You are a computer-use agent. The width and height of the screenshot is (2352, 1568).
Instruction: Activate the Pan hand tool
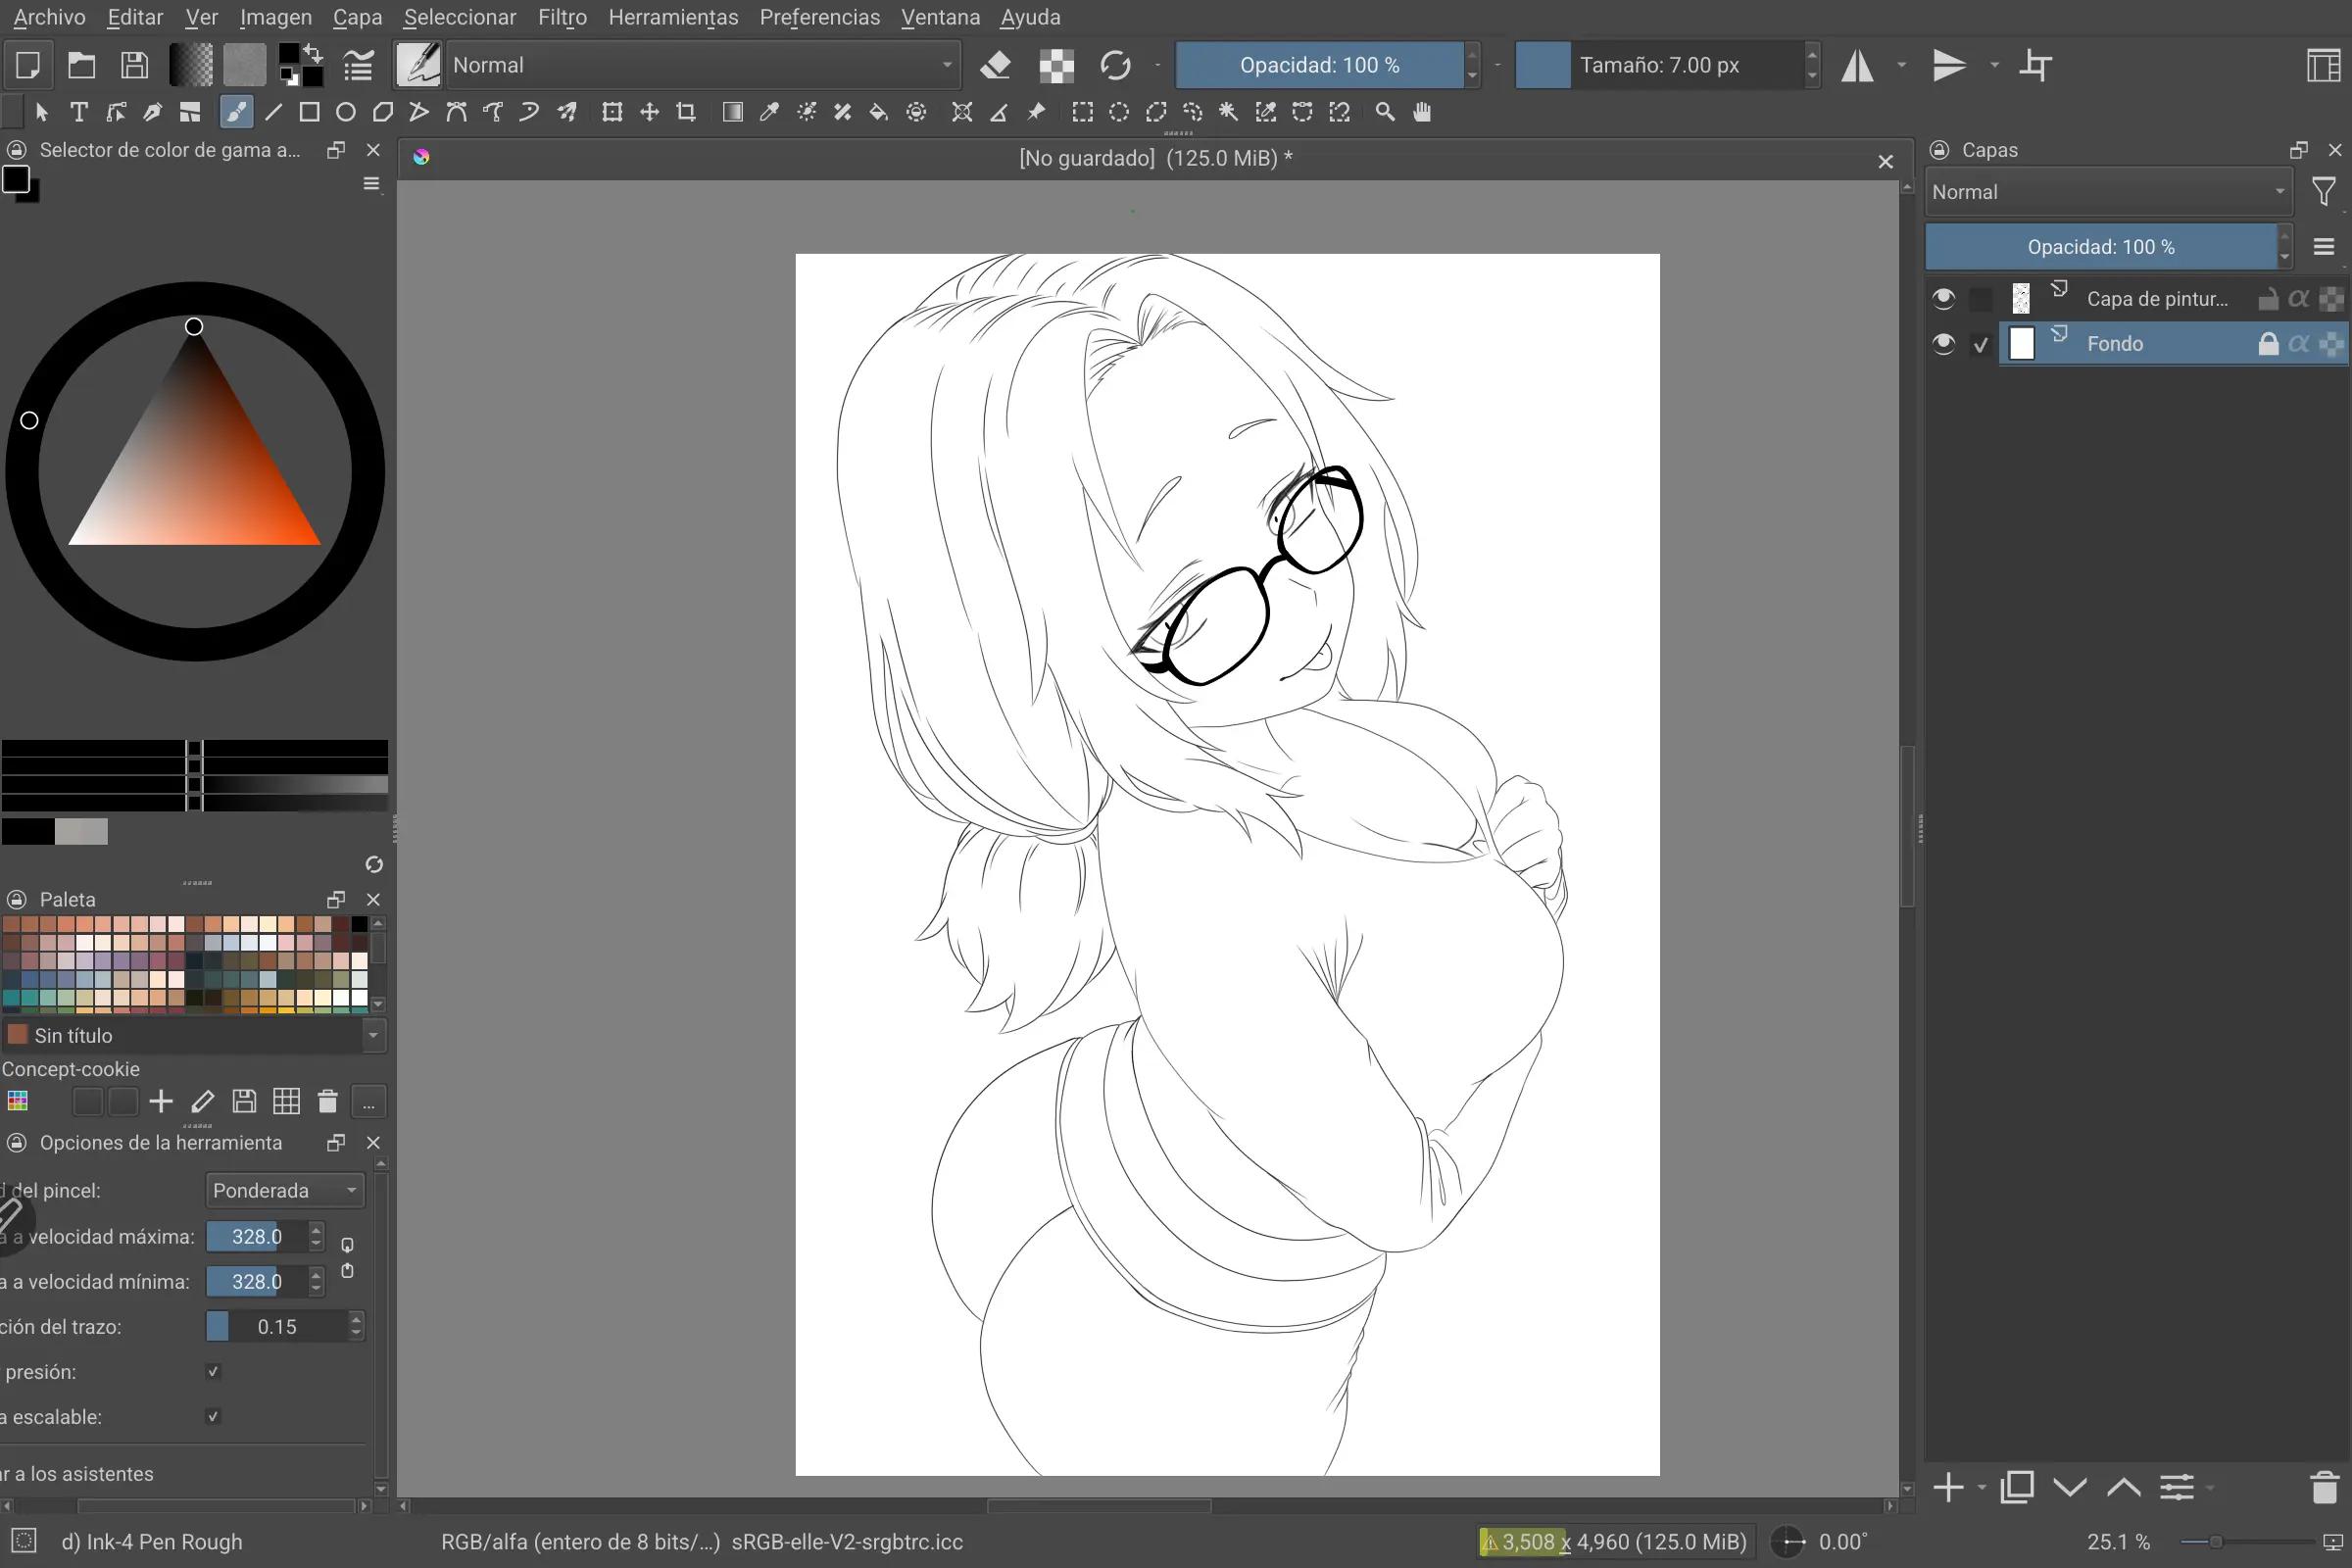pyautogui.click(x=1422, y=112)
